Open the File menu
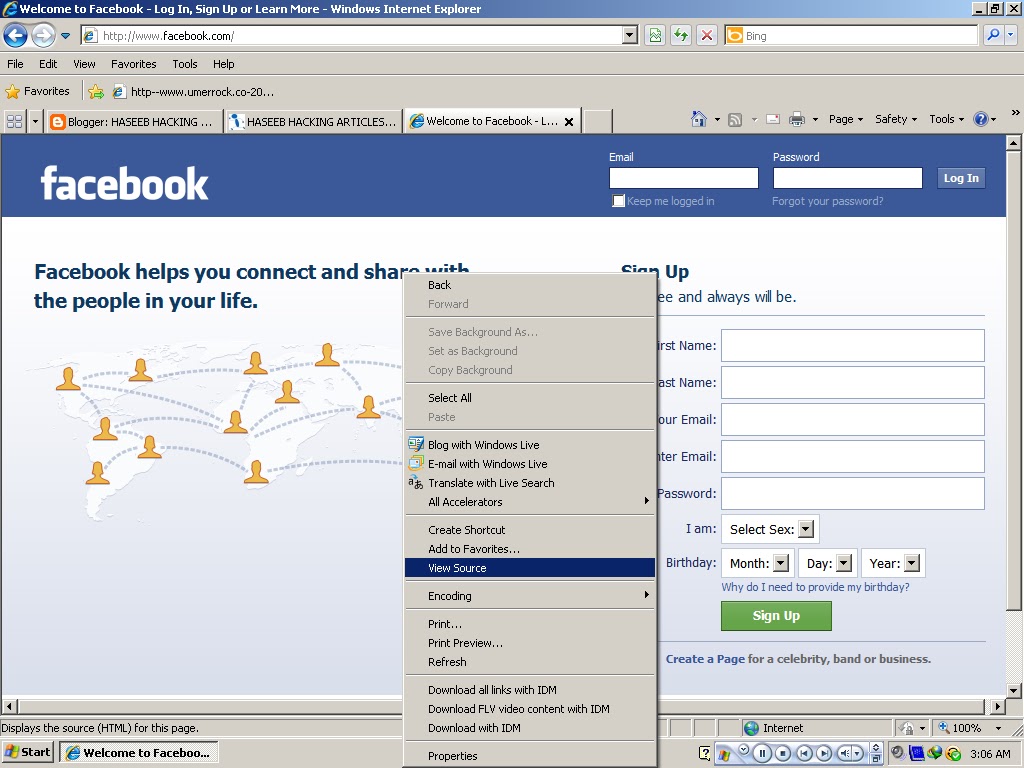The height and width of the screenshot is (768, 1024). pyautogui.click(x=15, y=64)
